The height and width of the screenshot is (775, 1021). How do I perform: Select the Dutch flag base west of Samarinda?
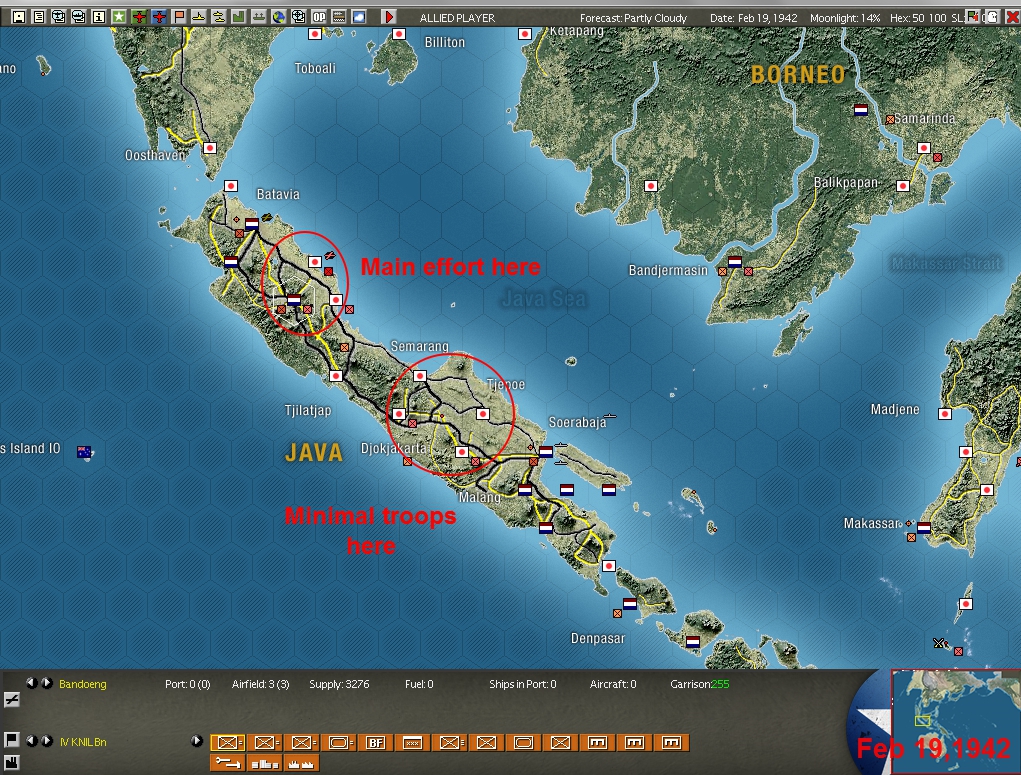861,110
